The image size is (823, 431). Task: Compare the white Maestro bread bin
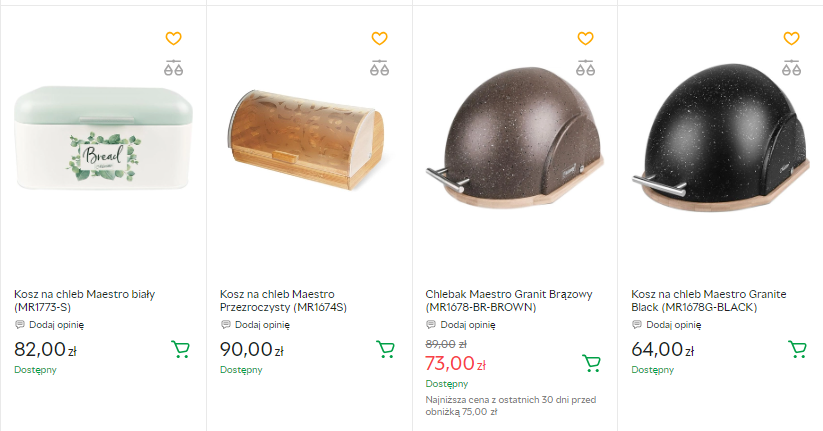pyautogui.click(x=173, y=69)
